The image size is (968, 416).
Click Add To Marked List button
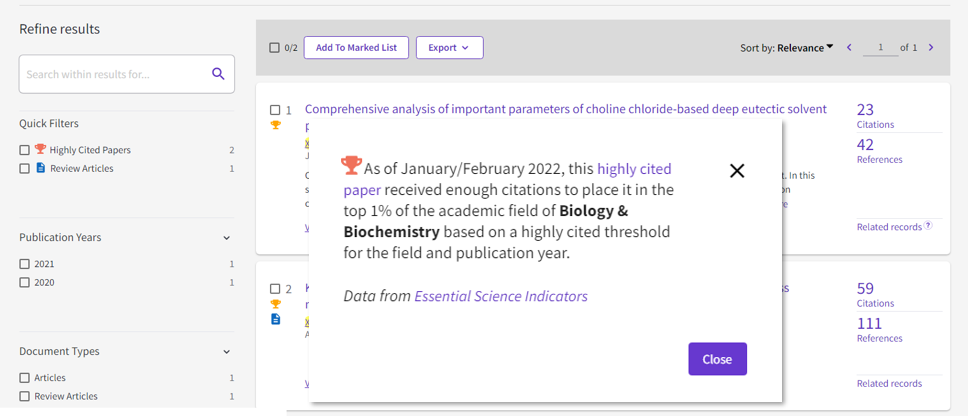click(x=356, y=48)
